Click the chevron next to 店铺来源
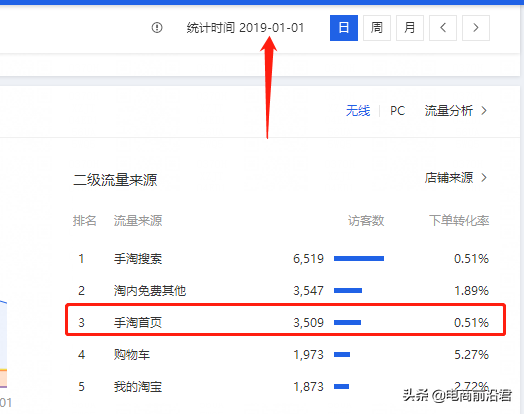The image size is (524, 414). (x=484, y=177)
